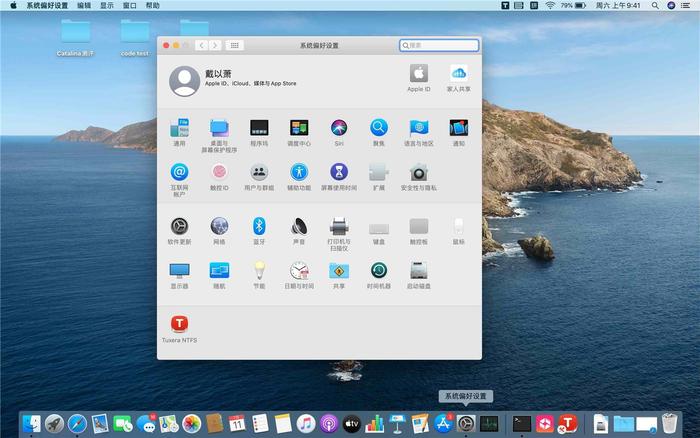This screenshot has height=438, width=700.
Task: Go back with the toolbar back arrow
Action: coord(201,45)
